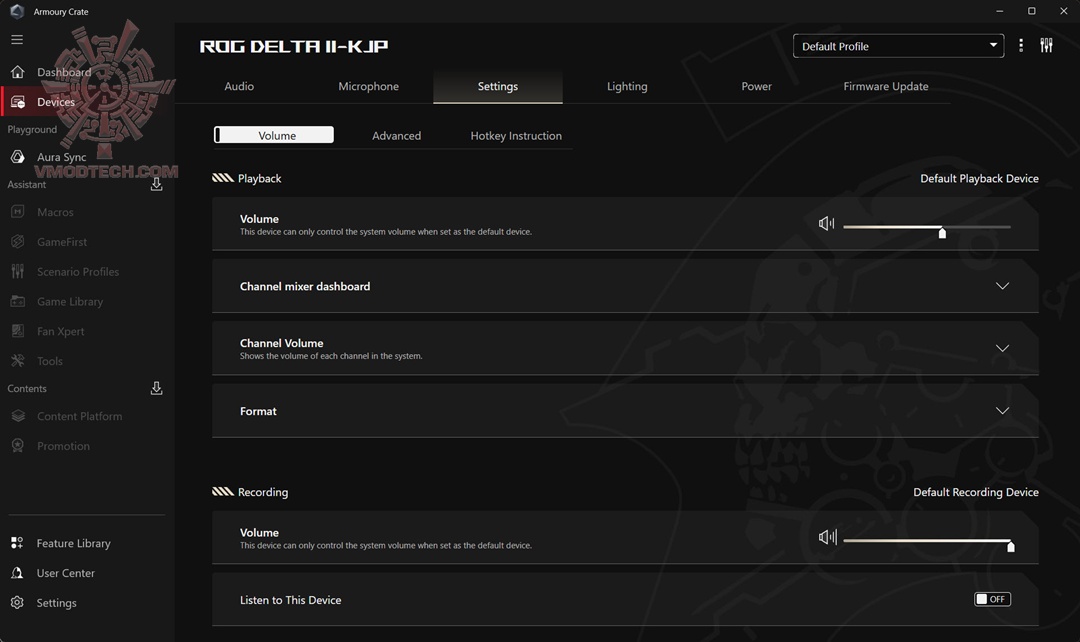Open Promotion from the sidebar

click(63, 446)
